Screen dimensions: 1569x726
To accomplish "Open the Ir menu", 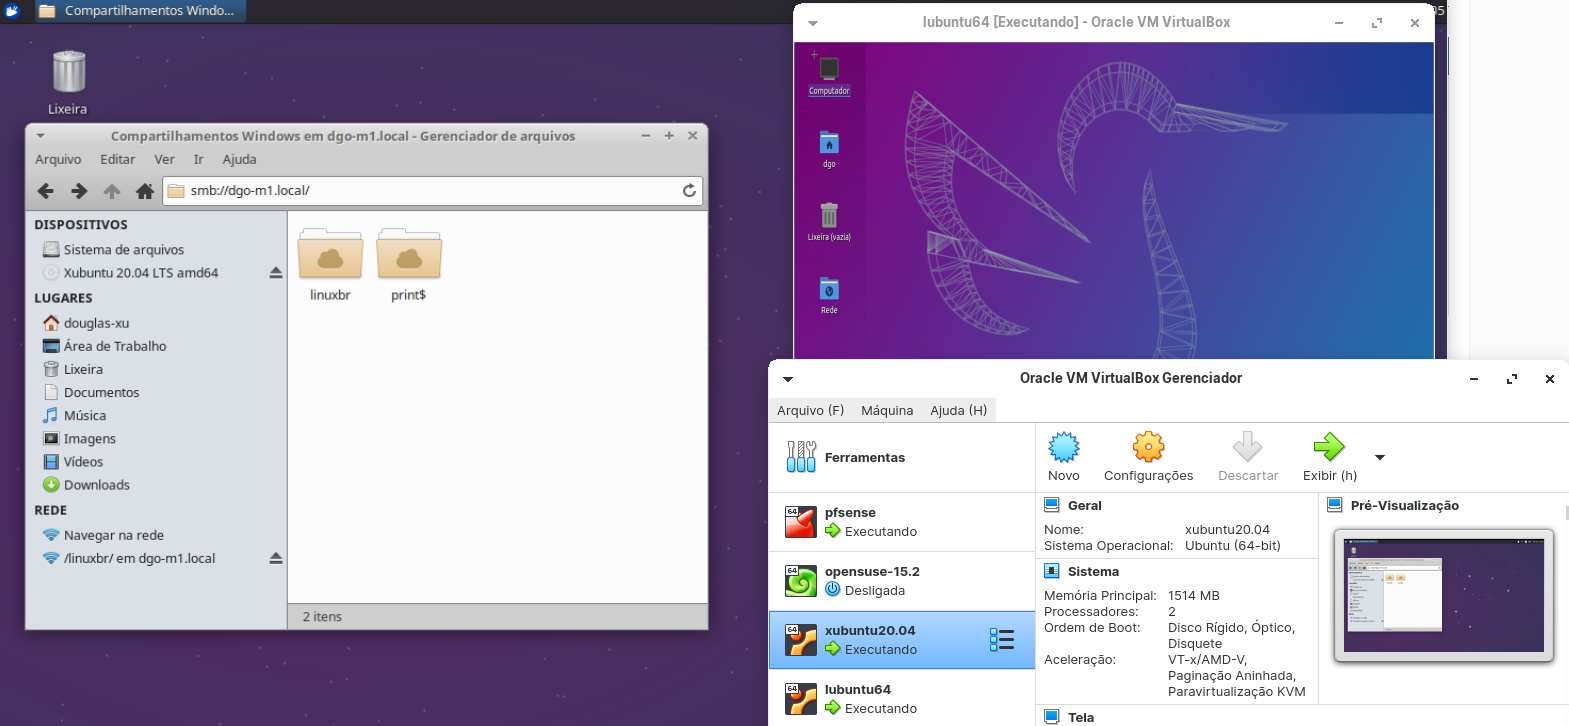I will pos(198,160).
